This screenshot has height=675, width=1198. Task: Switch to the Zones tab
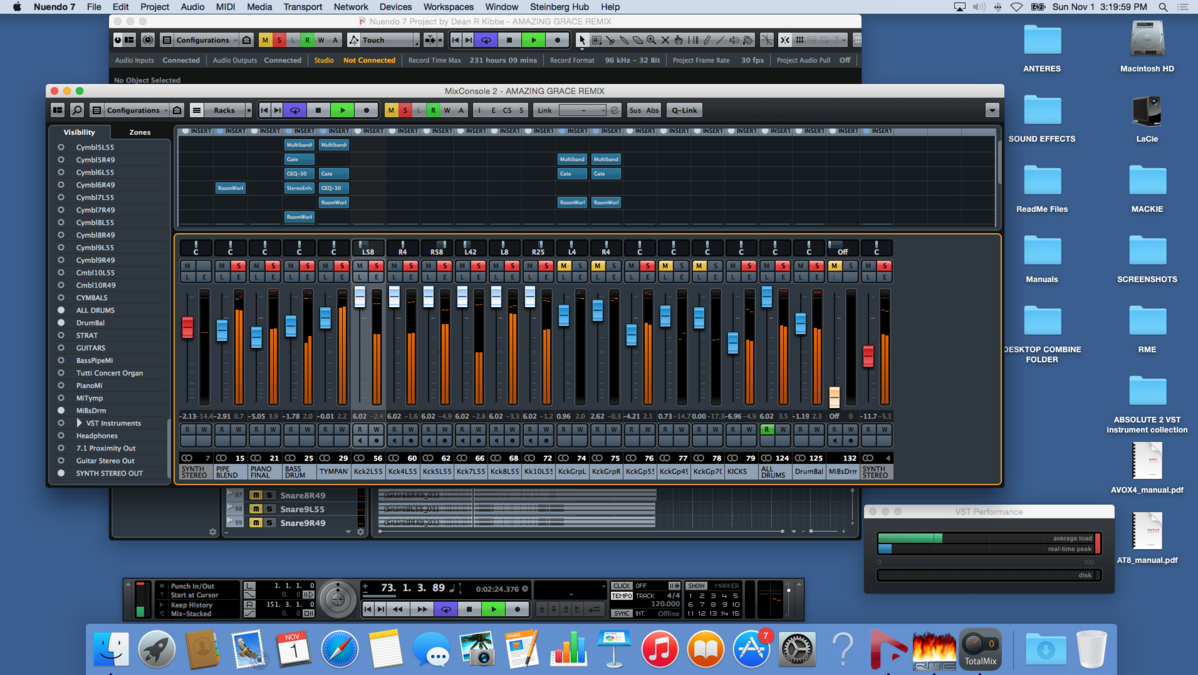(140, 132)
